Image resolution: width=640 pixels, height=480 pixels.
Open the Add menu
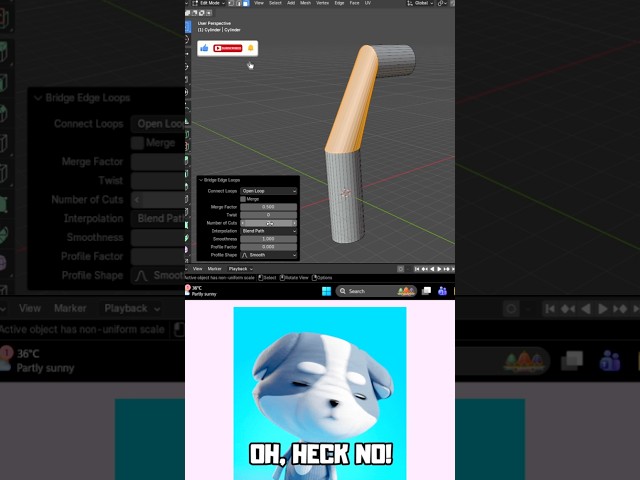291,3
